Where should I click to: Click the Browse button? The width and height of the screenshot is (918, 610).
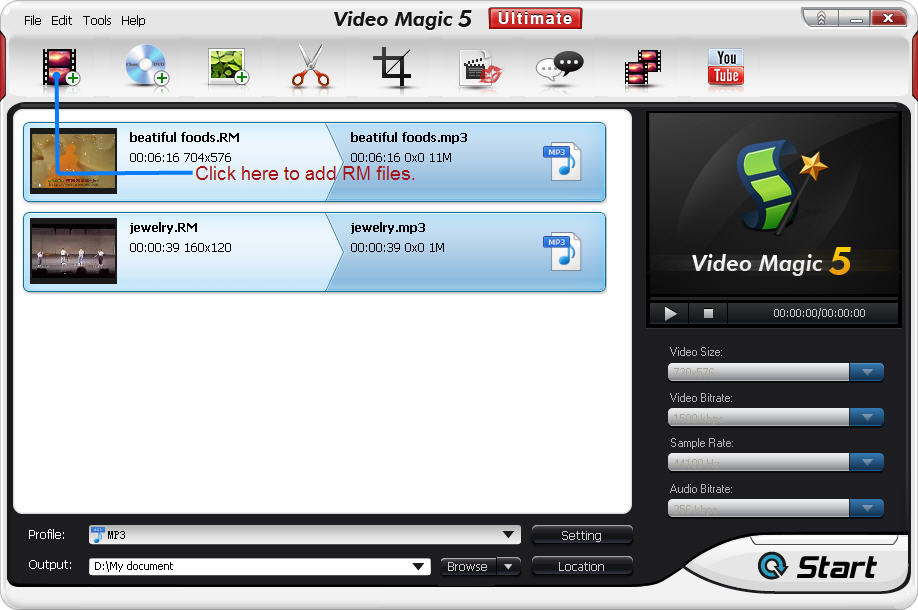click(468, 566)
